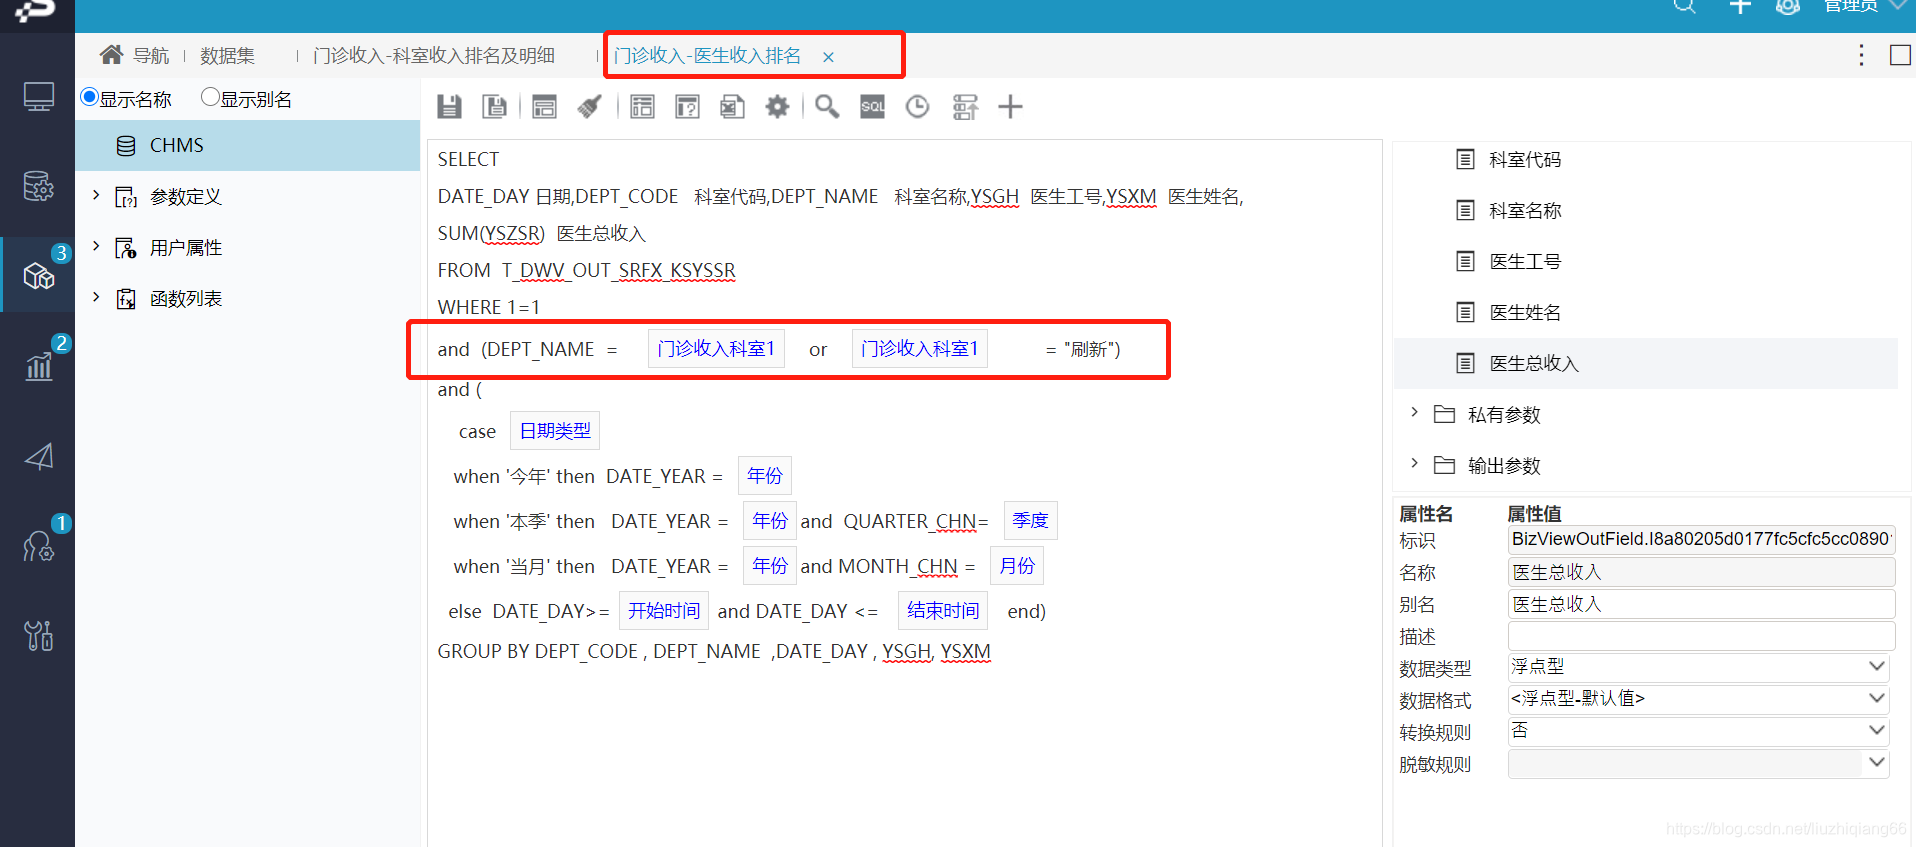The image size is (1916, 847).
Task: Click the brush format toolbar icon
Action: [590, 107]
